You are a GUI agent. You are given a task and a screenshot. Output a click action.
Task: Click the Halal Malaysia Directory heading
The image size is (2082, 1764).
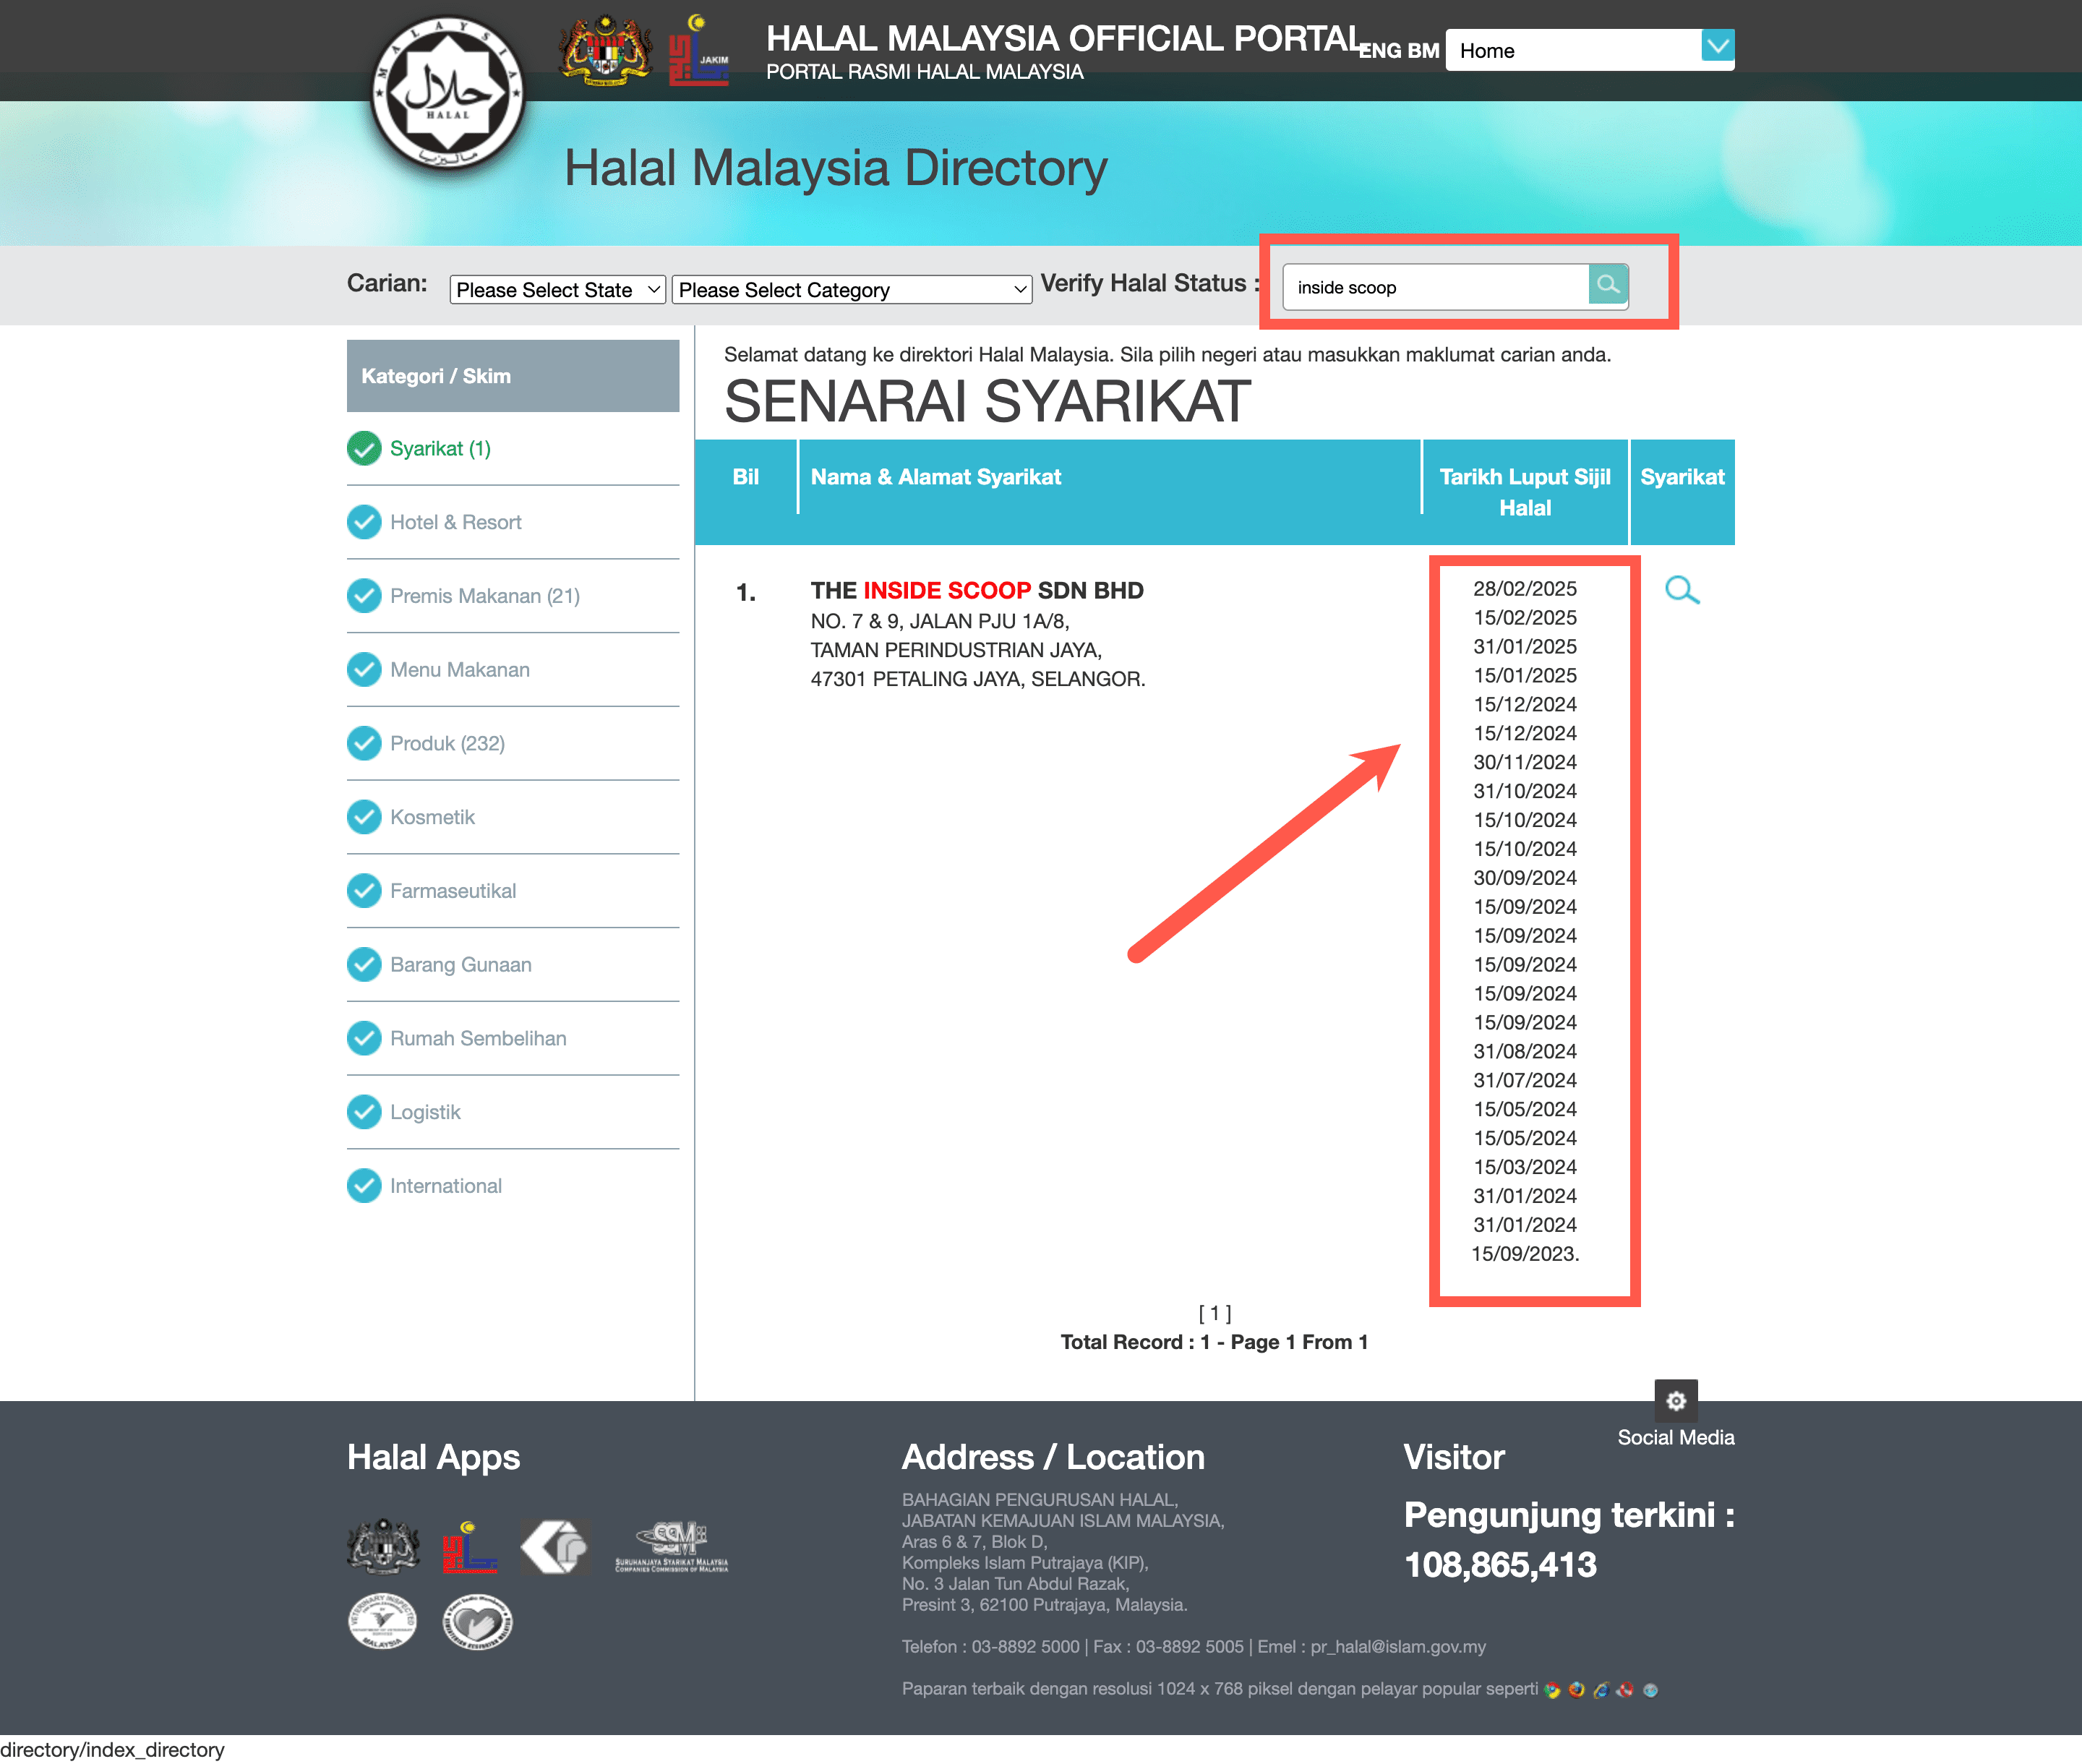836,168
